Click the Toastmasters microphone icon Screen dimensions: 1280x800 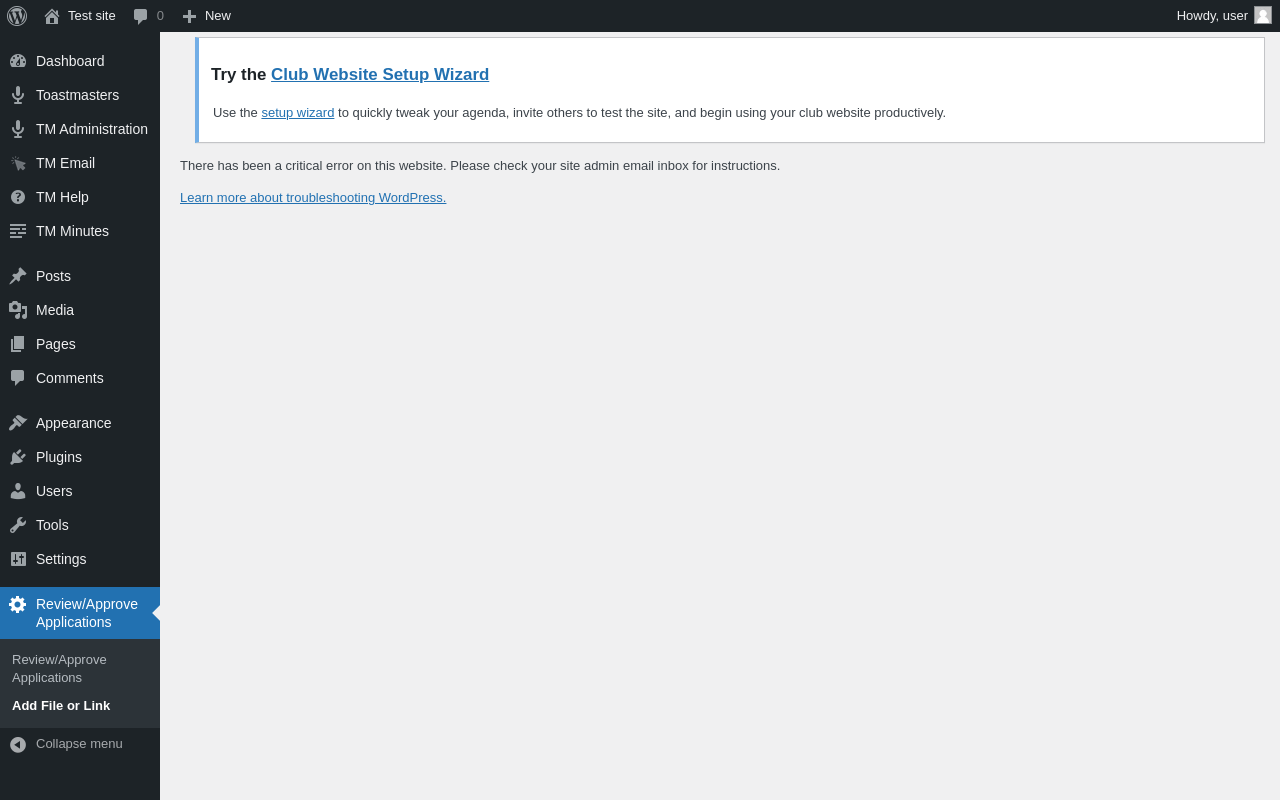[x=18, y=95]
